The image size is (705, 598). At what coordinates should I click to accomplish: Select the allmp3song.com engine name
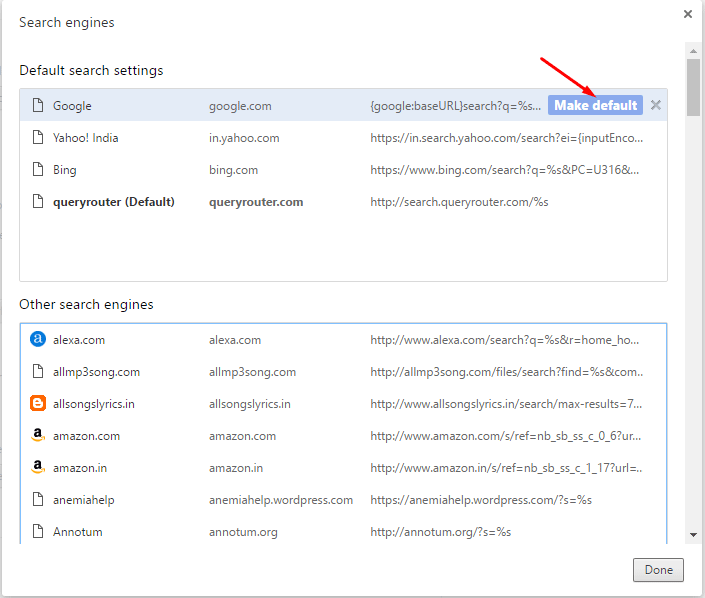(x=96, y=372)
